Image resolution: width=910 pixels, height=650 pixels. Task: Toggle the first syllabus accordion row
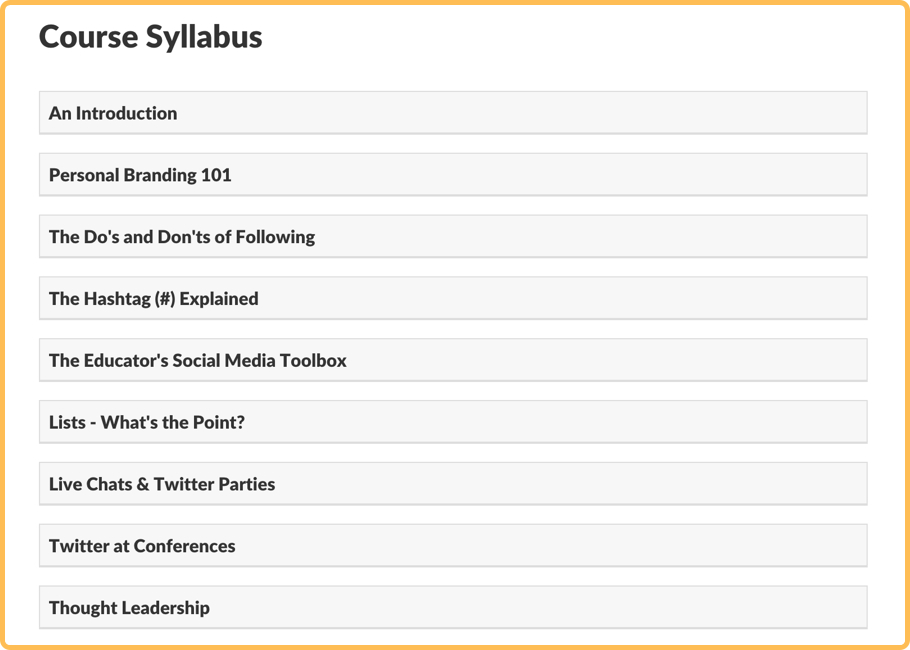(x=453, y=113)
